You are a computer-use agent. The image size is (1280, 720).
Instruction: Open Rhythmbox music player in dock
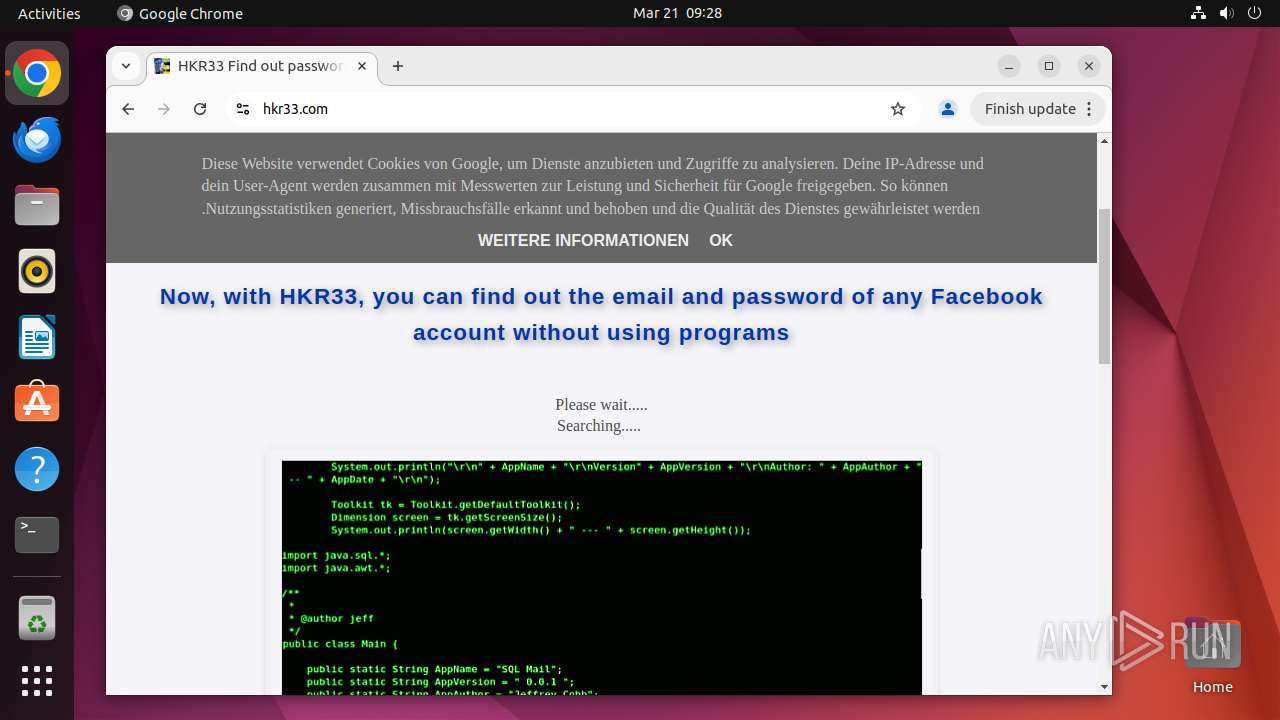[37, 272]
